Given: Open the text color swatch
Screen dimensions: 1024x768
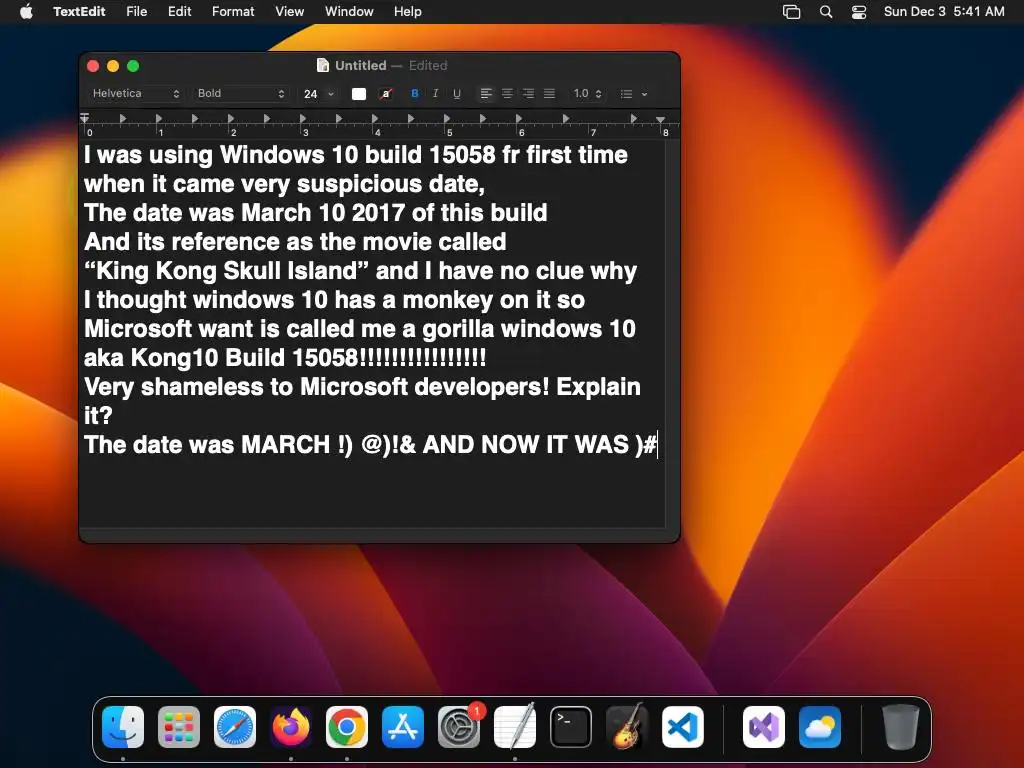Looking at the screenshot, I should coord(359,94).
